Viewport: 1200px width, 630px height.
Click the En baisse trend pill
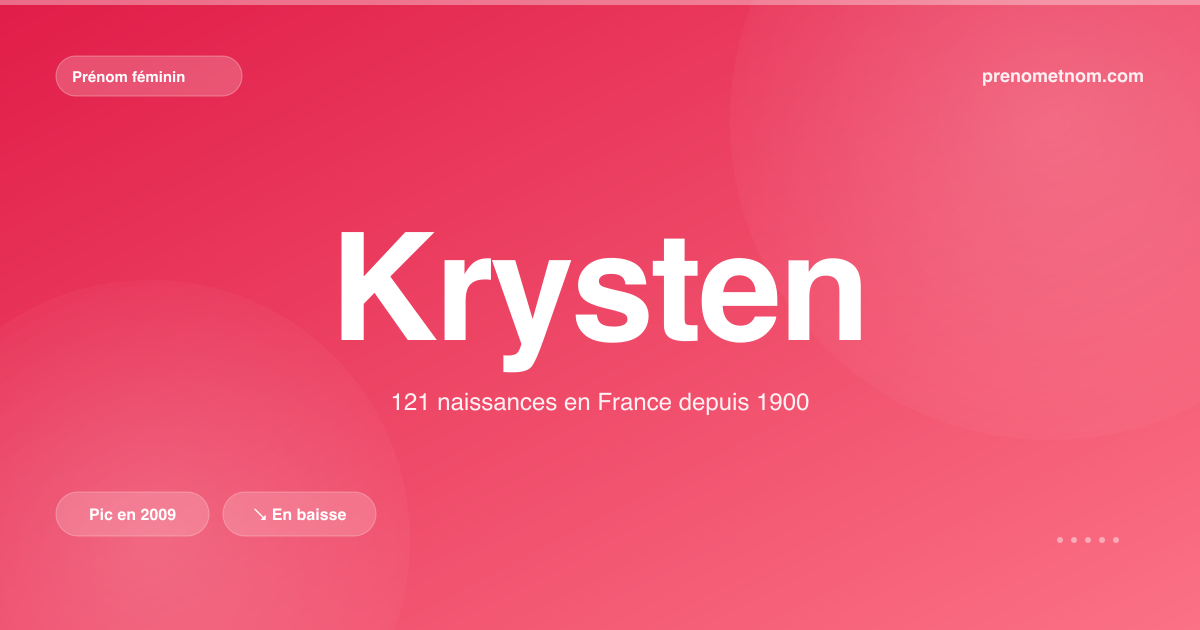click(x=299, y=514)
